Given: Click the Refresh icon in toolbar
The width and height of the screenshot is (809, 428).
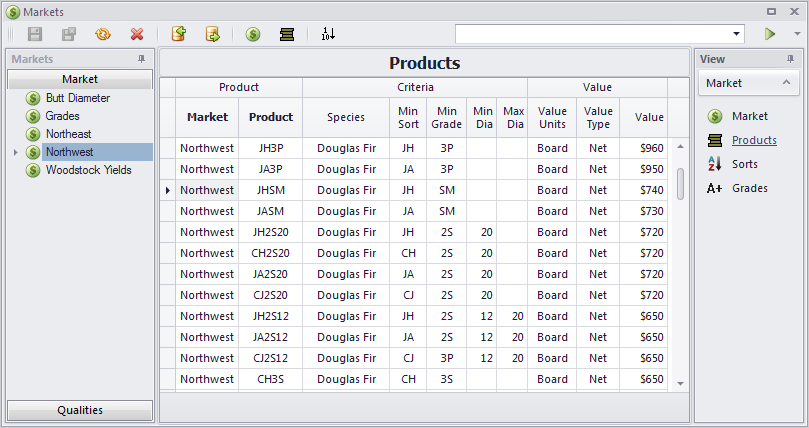Looking at the screenshot, I should pos(103,34).
